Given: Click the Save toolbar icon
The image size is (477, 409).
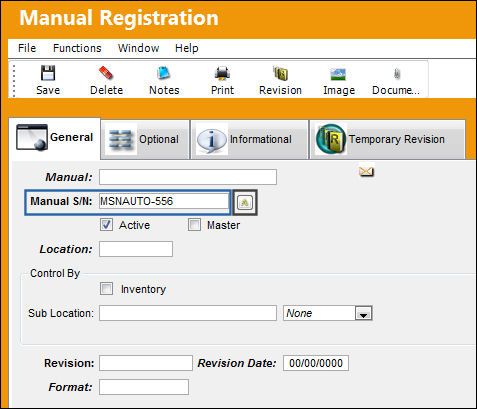Looking at the screenshot, I should [x=48, y=73].
